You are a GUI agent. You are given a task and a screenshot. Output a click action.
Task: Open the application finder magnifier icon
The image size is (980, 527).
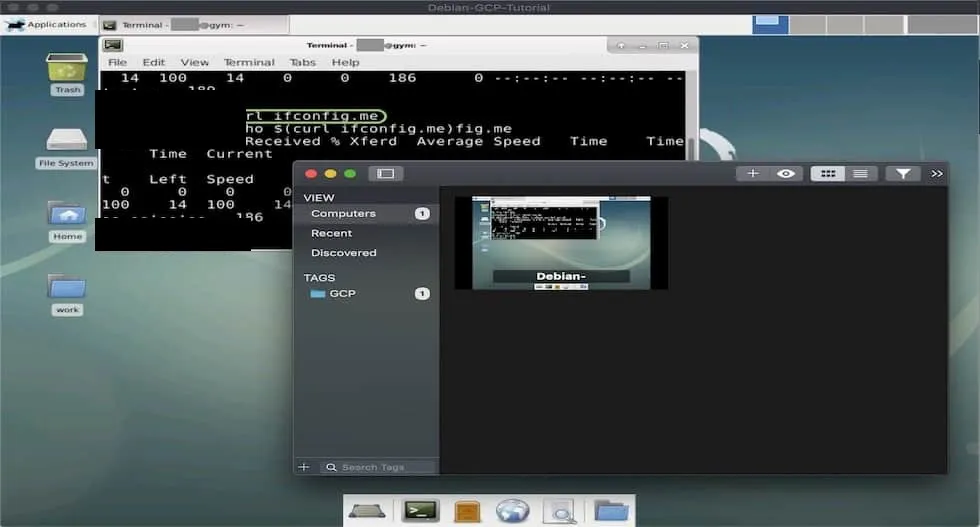[559, 511]
